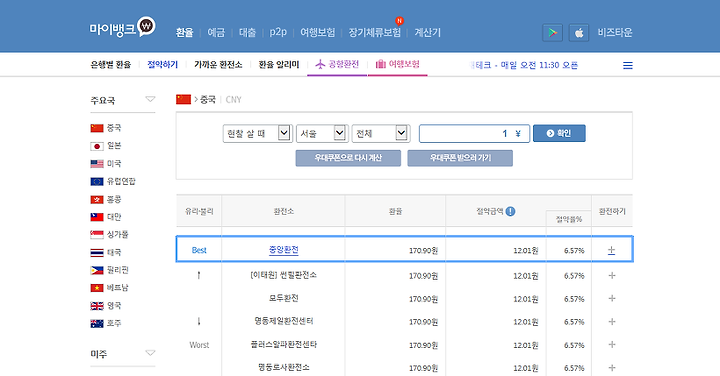Click the airplane 공항환전 icon
720x376 pixels.
(x=320, y=64)
